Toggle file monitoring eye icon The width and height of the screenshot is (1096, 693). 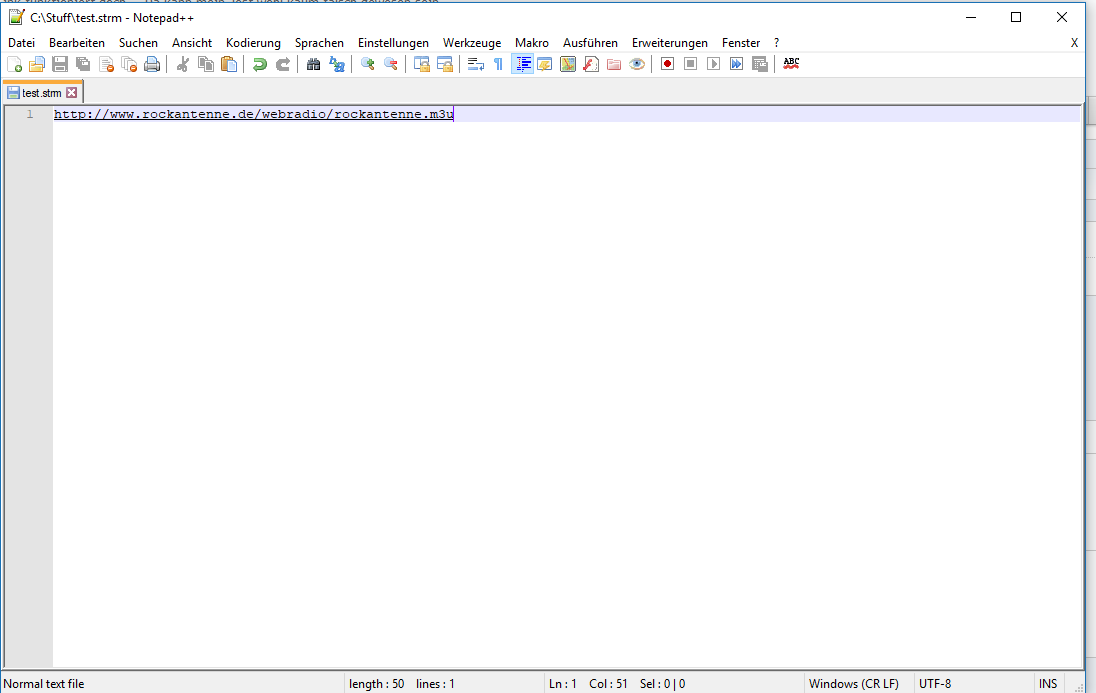click(x=637, y=64)
